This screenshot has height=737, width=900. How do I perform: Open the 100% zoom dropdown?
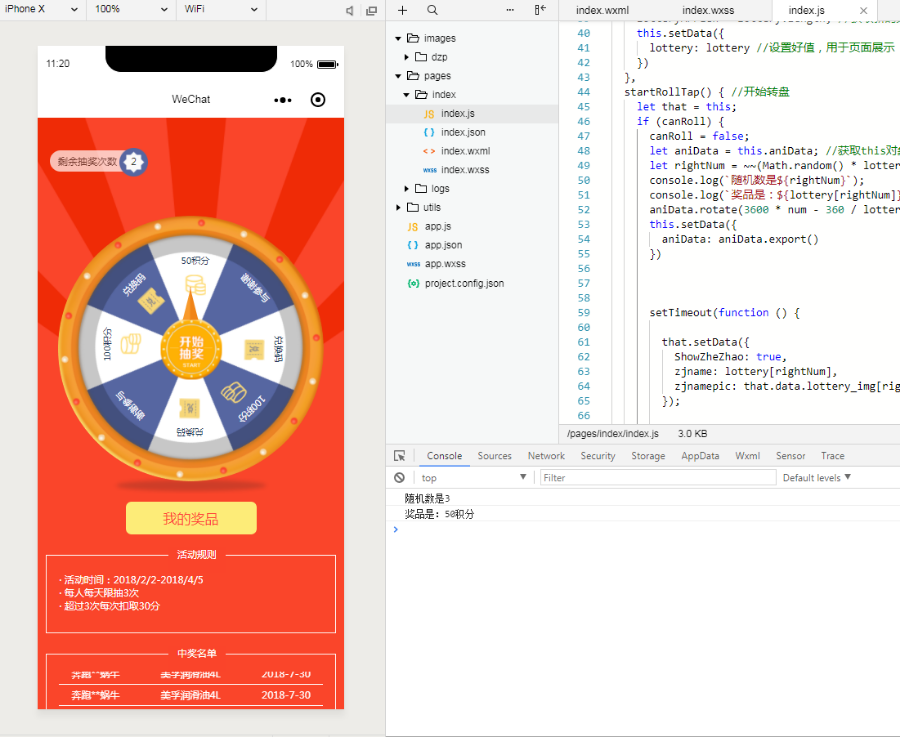coord(131,9)
